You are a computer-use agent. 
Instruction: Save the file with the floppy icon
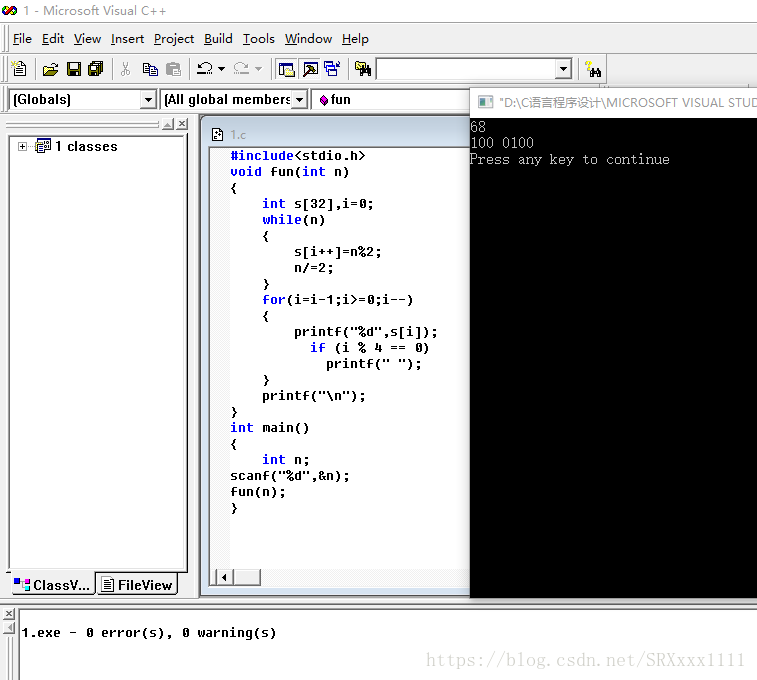point(74,69)
